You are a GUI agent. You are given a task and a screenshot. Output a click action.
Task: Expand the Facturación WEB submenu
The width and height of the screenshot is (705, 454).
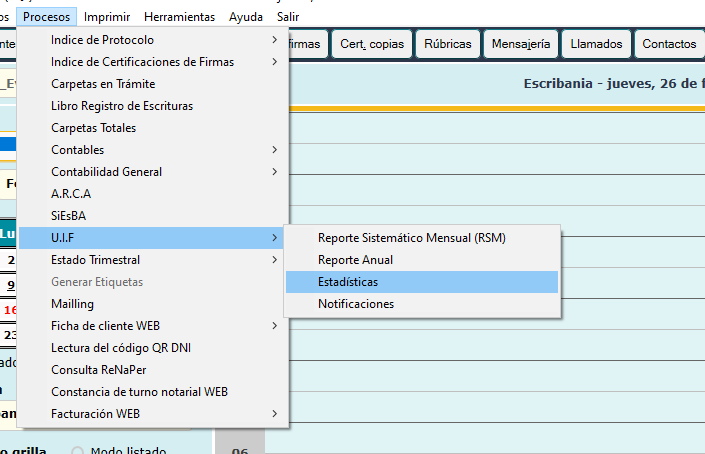click(x=95, y=414)
